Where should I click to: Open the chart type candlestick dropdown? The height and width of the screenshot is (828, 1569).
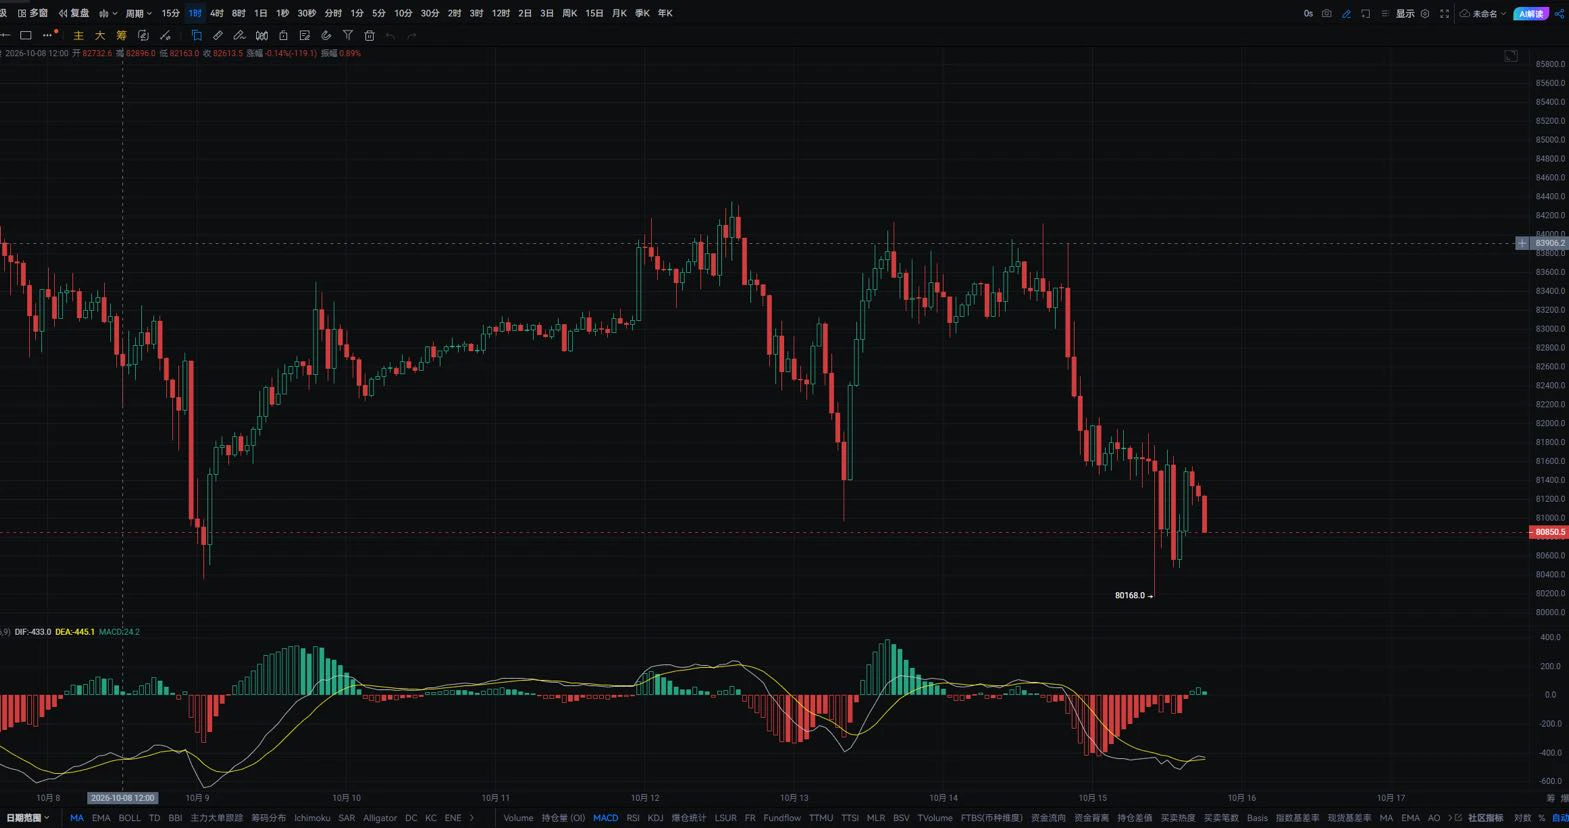[108, 13]
